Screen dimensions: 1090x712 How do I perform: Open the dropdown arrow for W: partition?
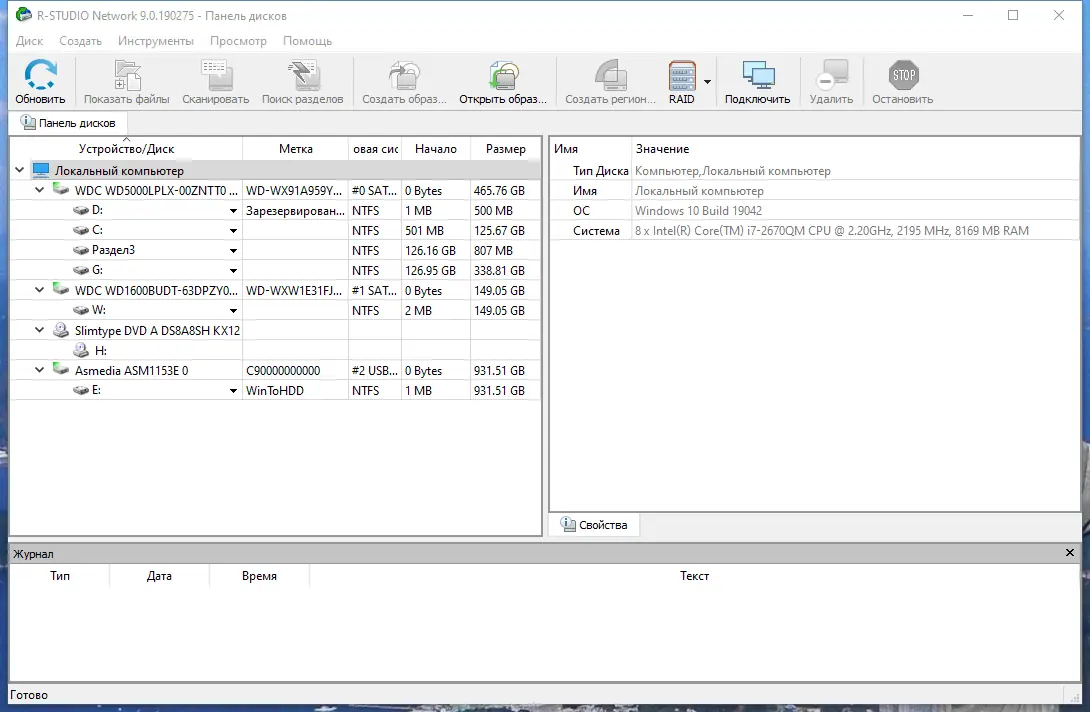(234, 311)
